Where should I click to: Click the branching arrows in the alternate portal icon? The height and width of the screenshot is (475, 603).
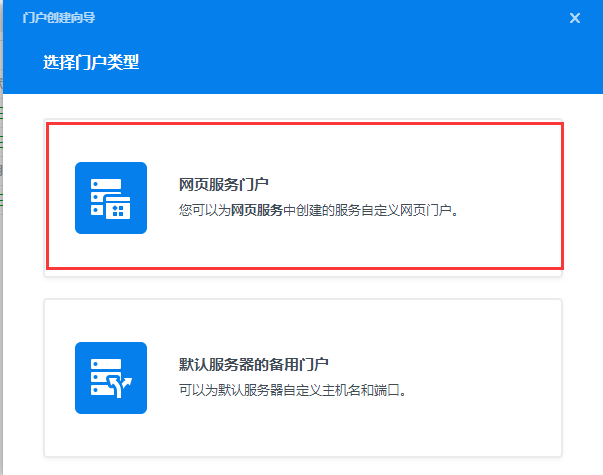(122, 385)
